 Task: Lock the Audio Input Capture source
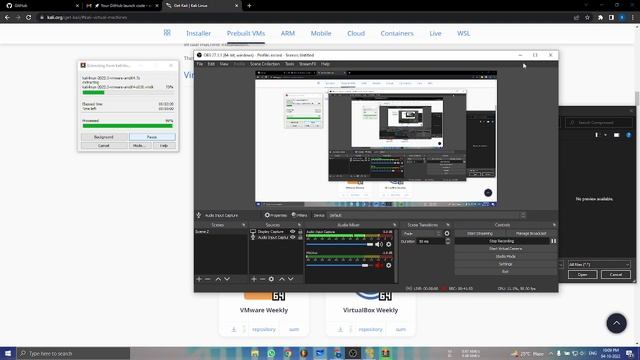coord(300,237)
